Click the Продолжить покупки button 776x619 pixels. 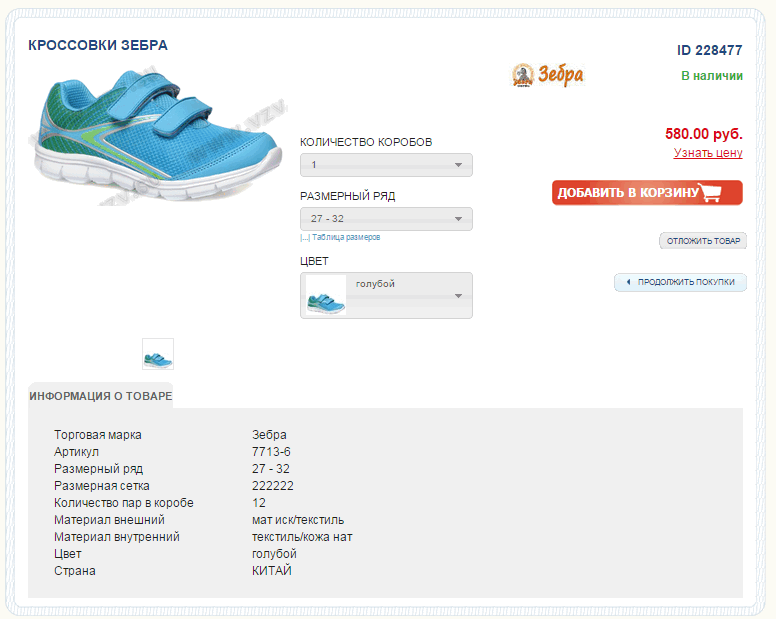685,283
